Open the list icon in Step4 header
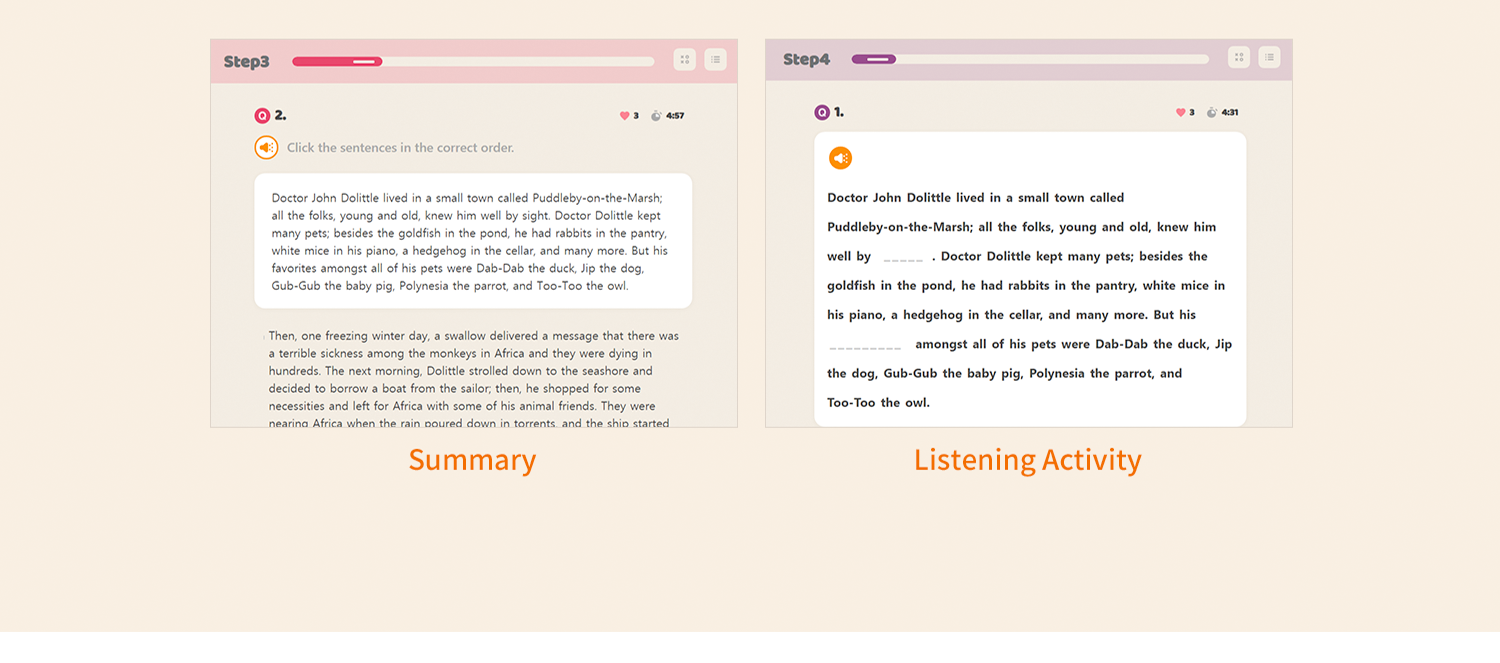Viewport: 1500px width, 663px height. coord(1269,58)
